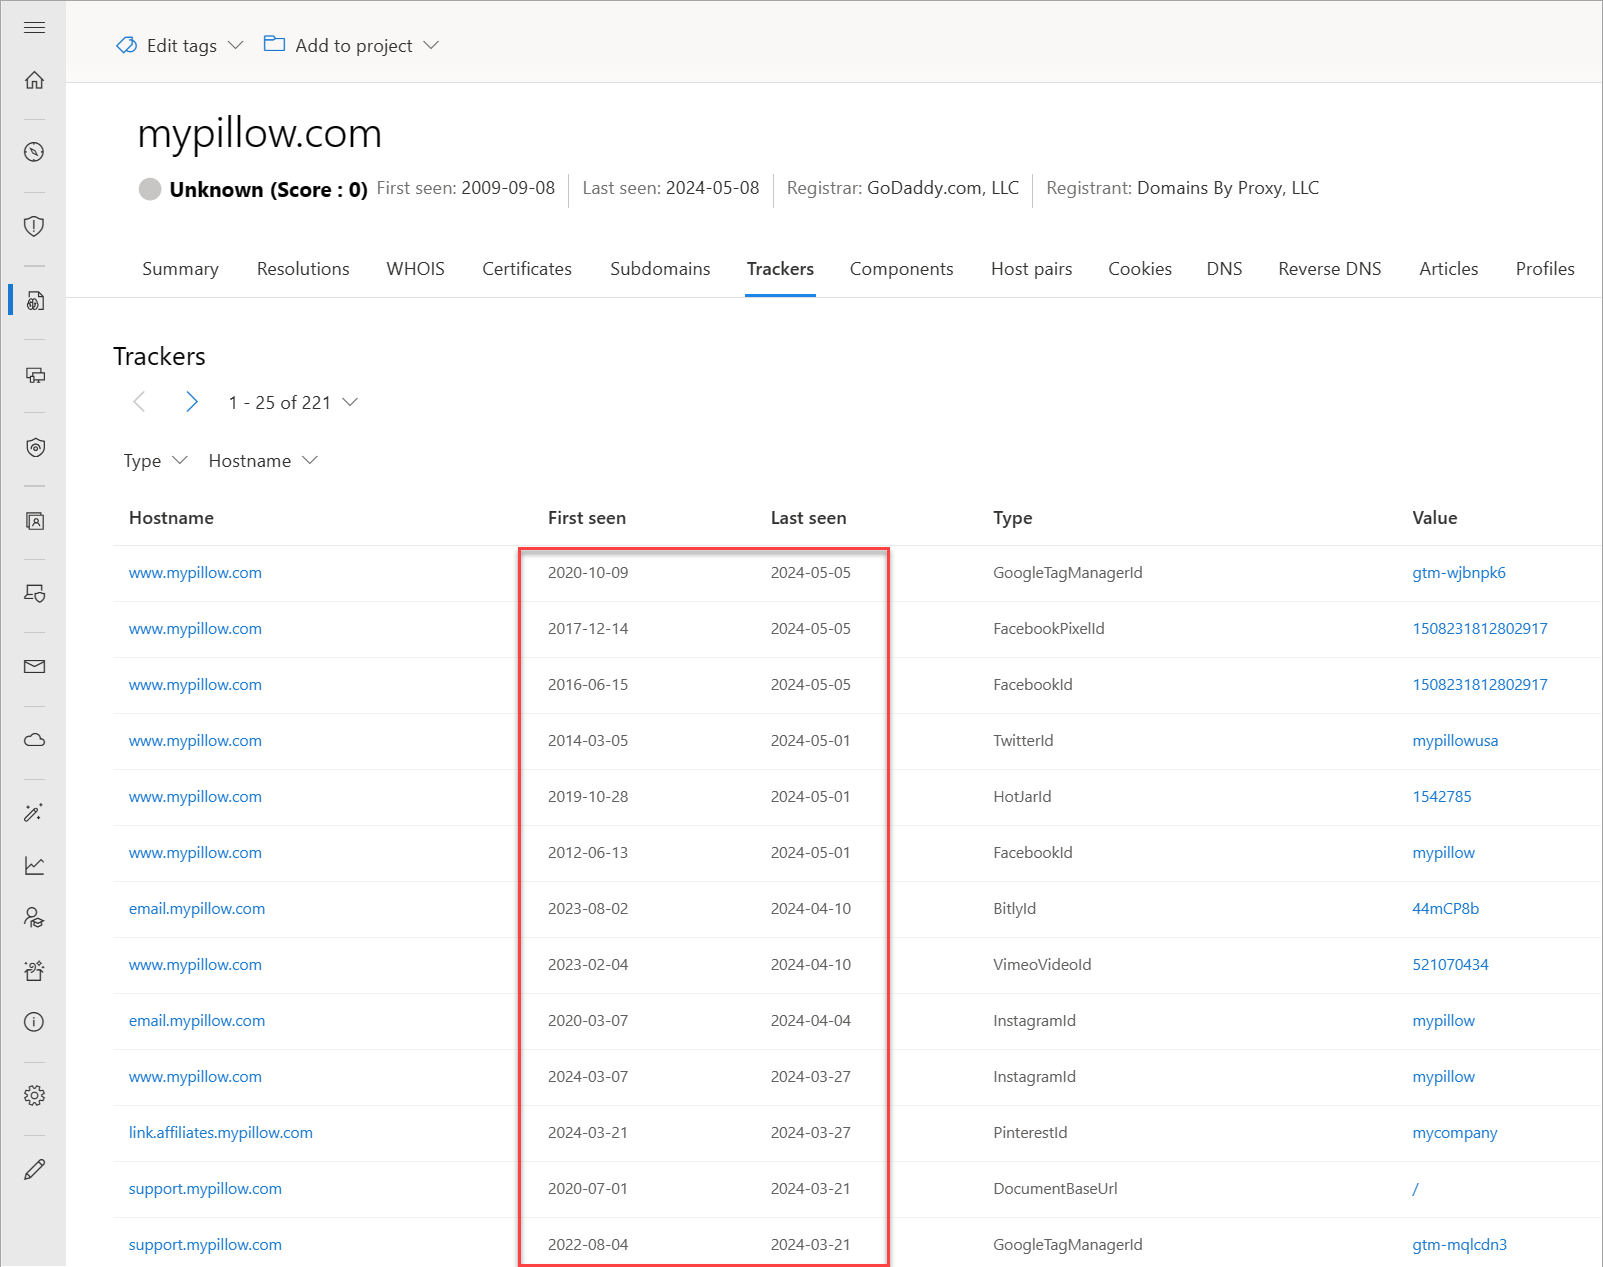Select the TwitterId type cell
Image resolution: width=1603 pixels, height=1267 pixels.
pyautogui.click(x=1023, y=741)
